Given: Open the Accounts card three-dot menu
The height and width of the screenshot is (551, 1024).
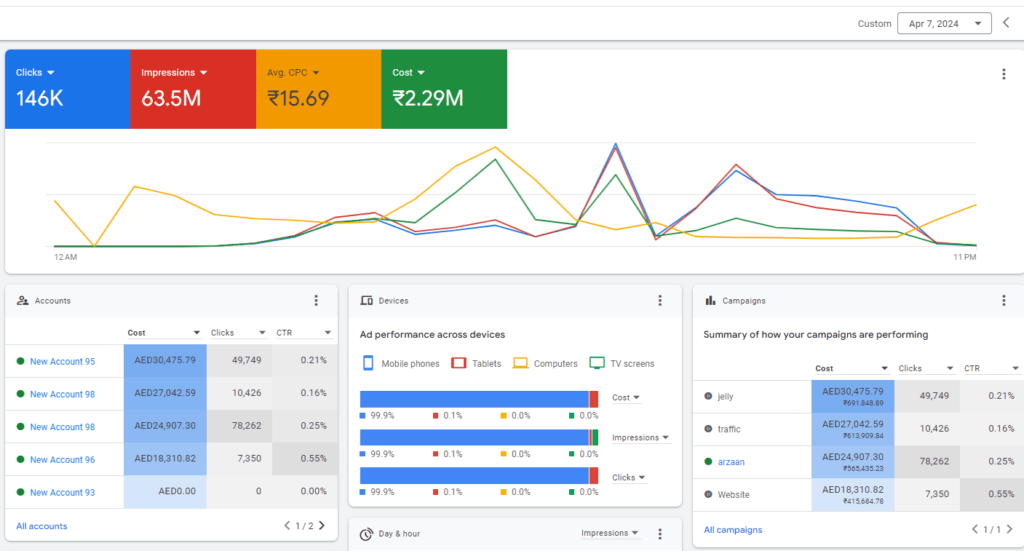Looking at the screenshot, I should coord(316,300).
